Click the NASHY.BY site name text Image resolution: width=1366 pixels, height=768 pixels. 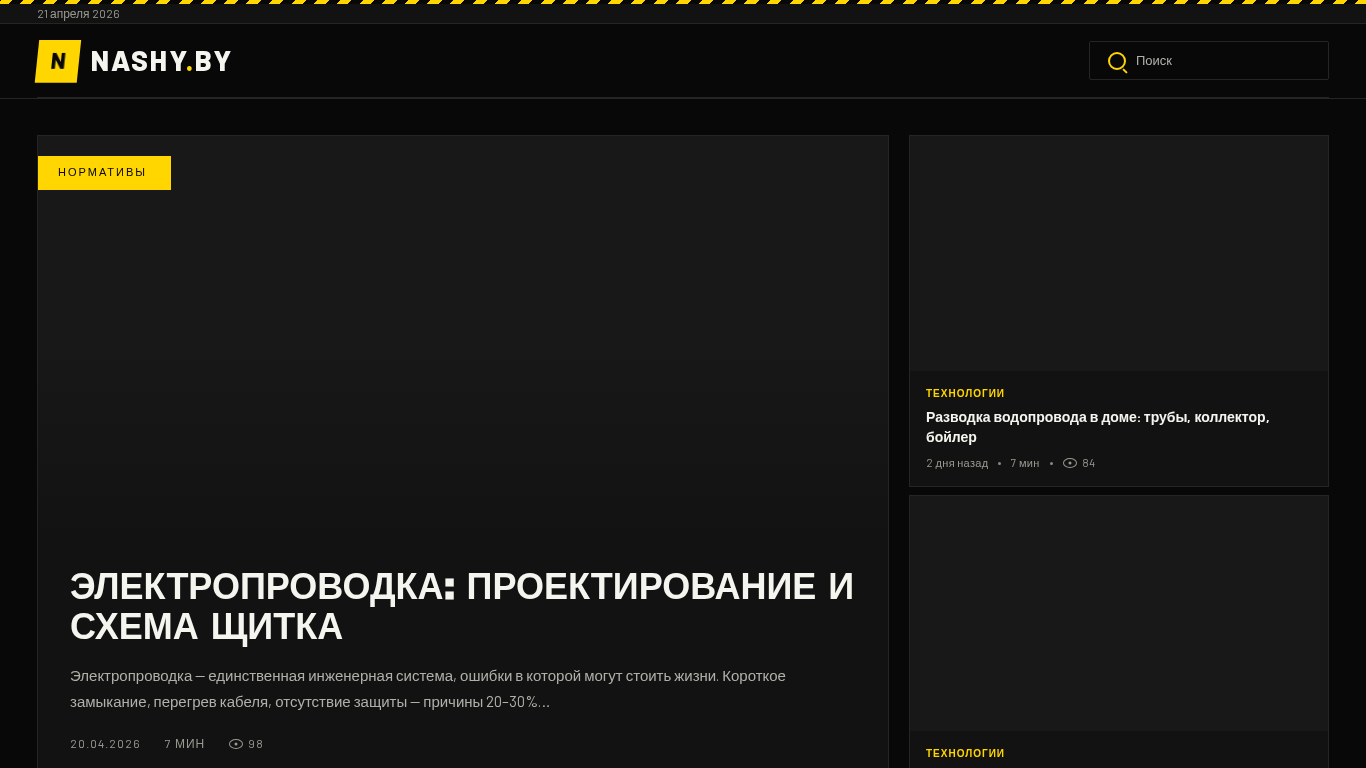[161, 62]
